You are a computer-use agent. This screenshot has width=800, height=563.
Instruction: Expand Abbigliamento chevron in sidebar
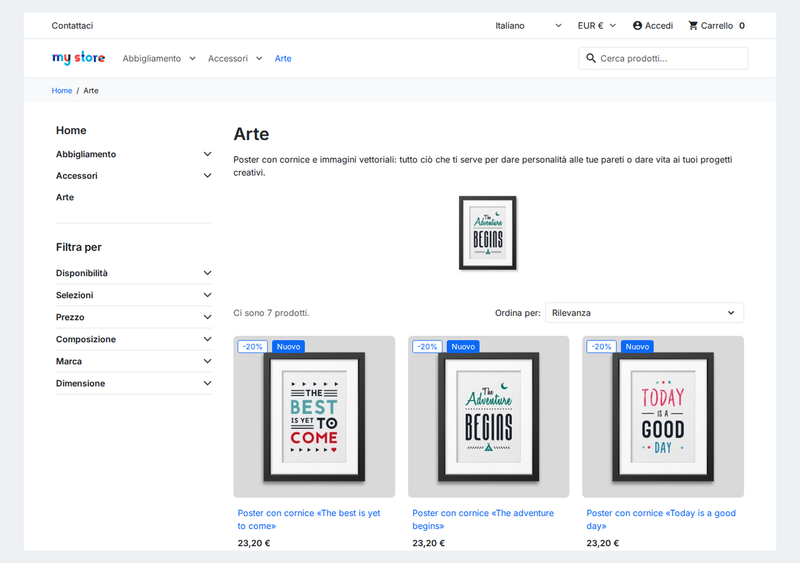click(207, 154)
